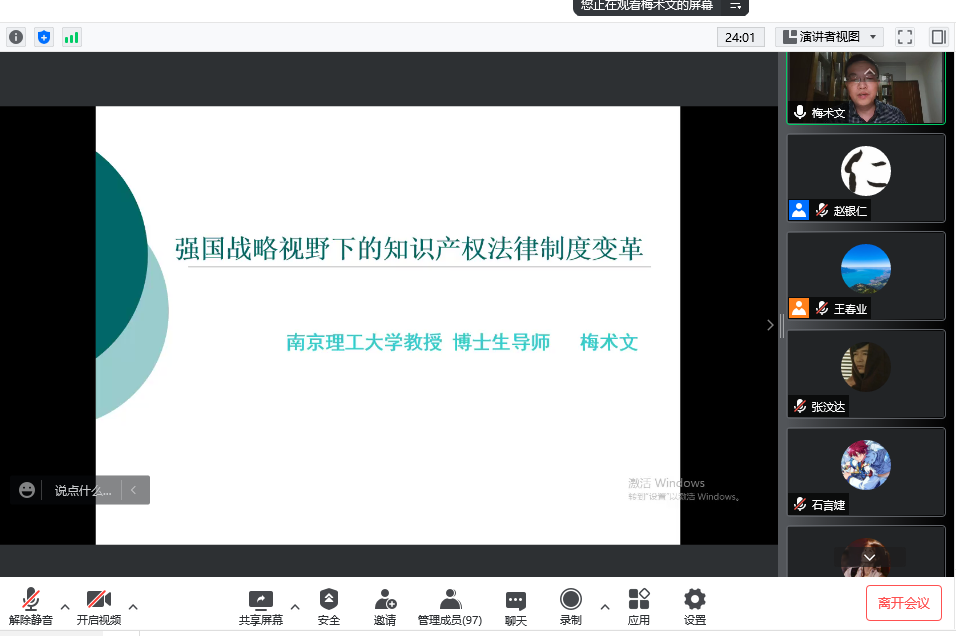This screenshot has width=956, height=636.
Task: Click the meeting info icon
Action: coord(16,37)
